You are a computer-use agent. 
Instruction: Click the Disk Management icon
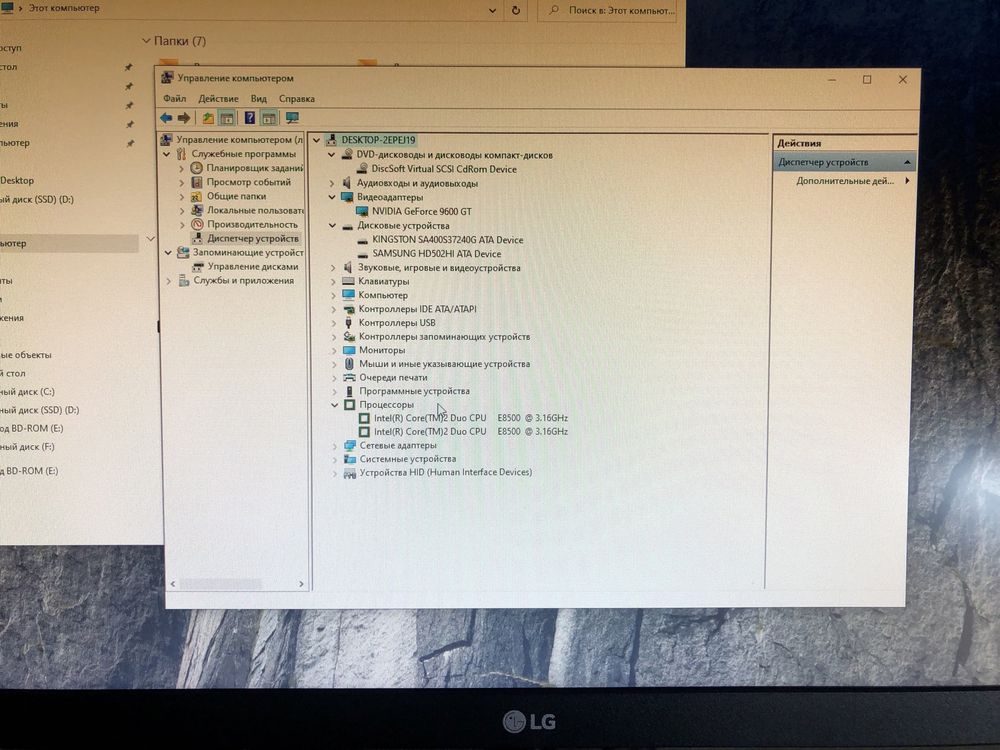[198, 267]
